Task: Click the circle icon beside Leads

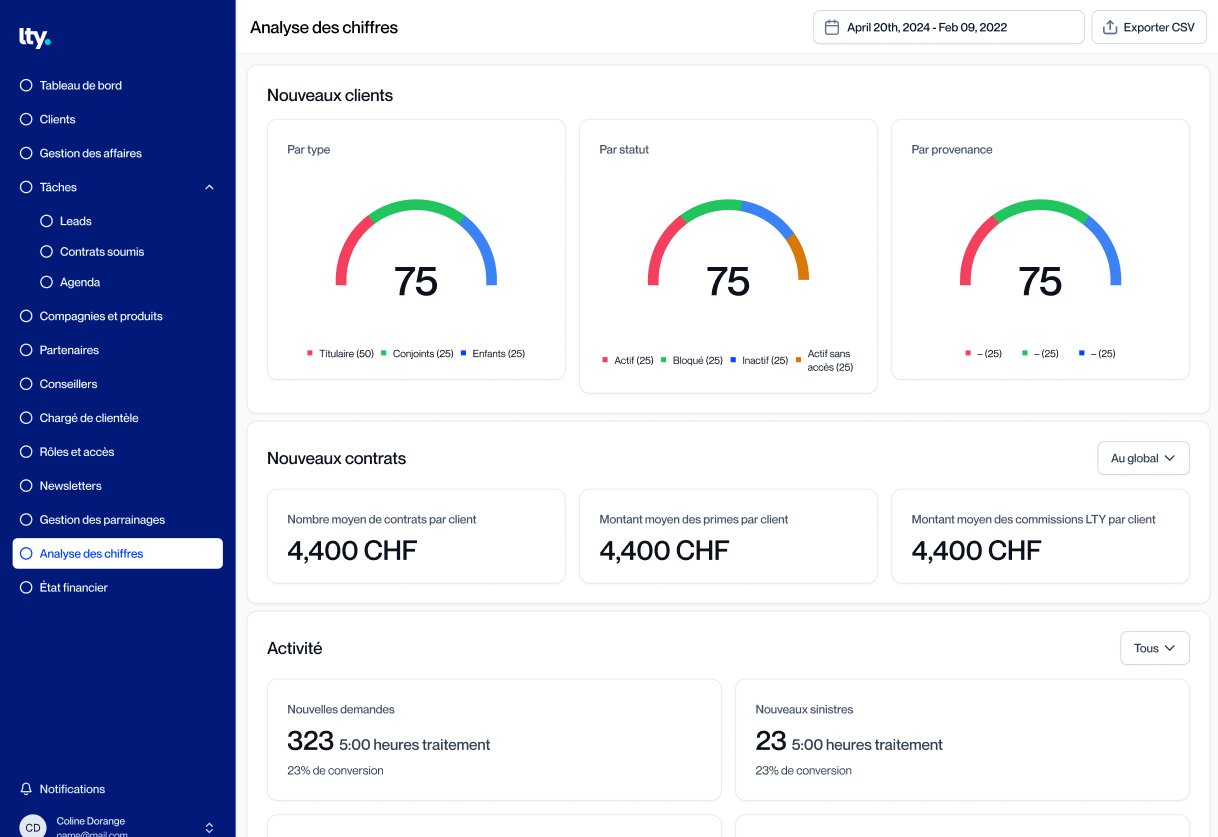Action: pyautogui.click(x=46, y=221)
